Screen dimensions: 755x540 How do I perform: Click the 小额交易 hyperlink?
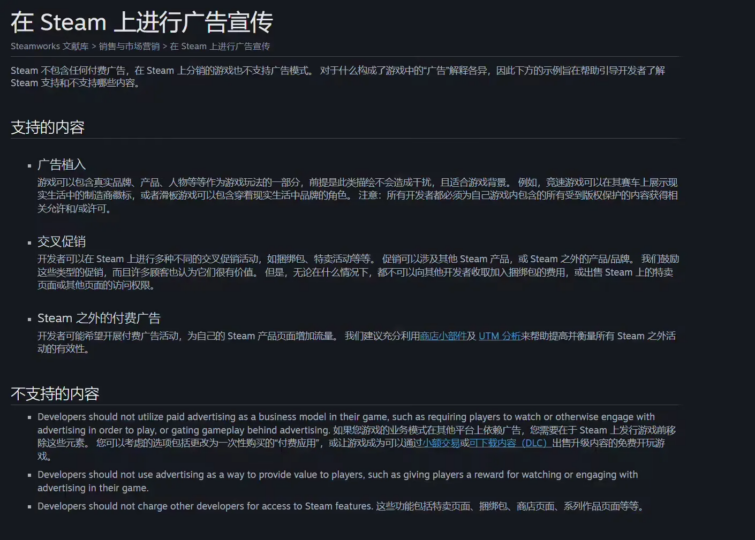pos(440,442)
